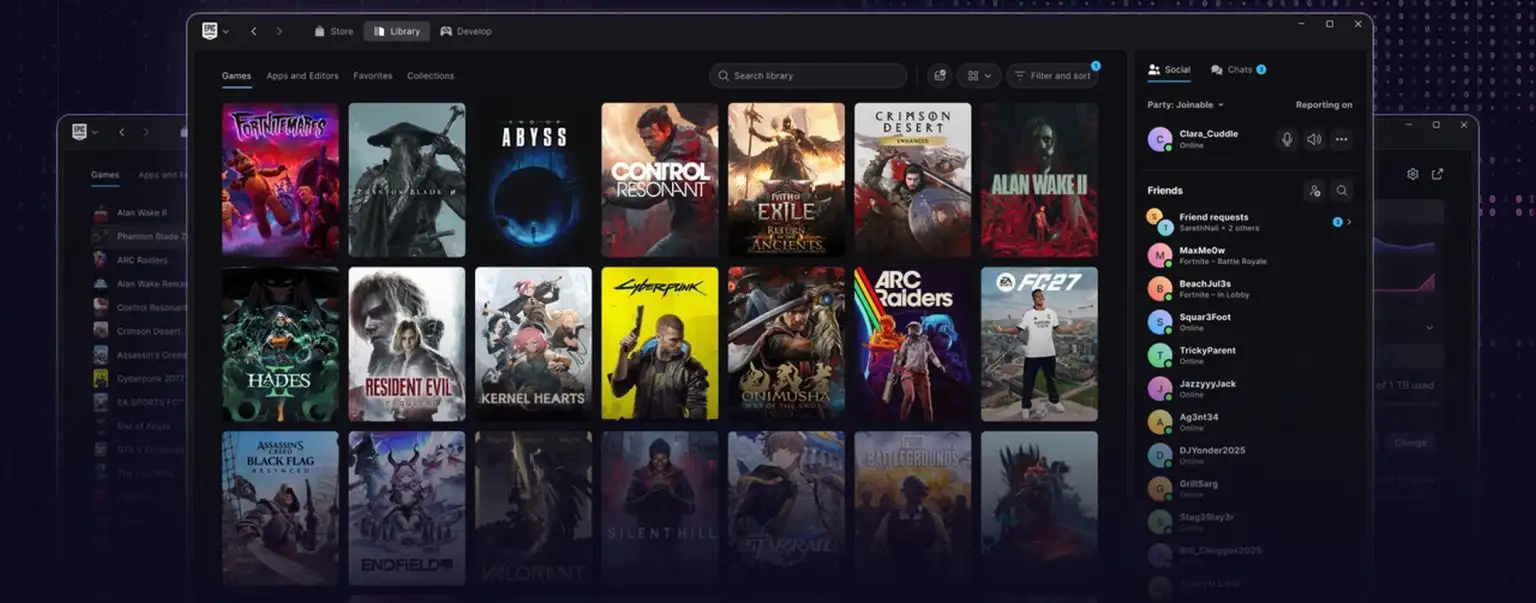Viewport: 1536px width, 603px height.
Task: Select the Games sub-tab in the front window
Action: coord(237,76)
